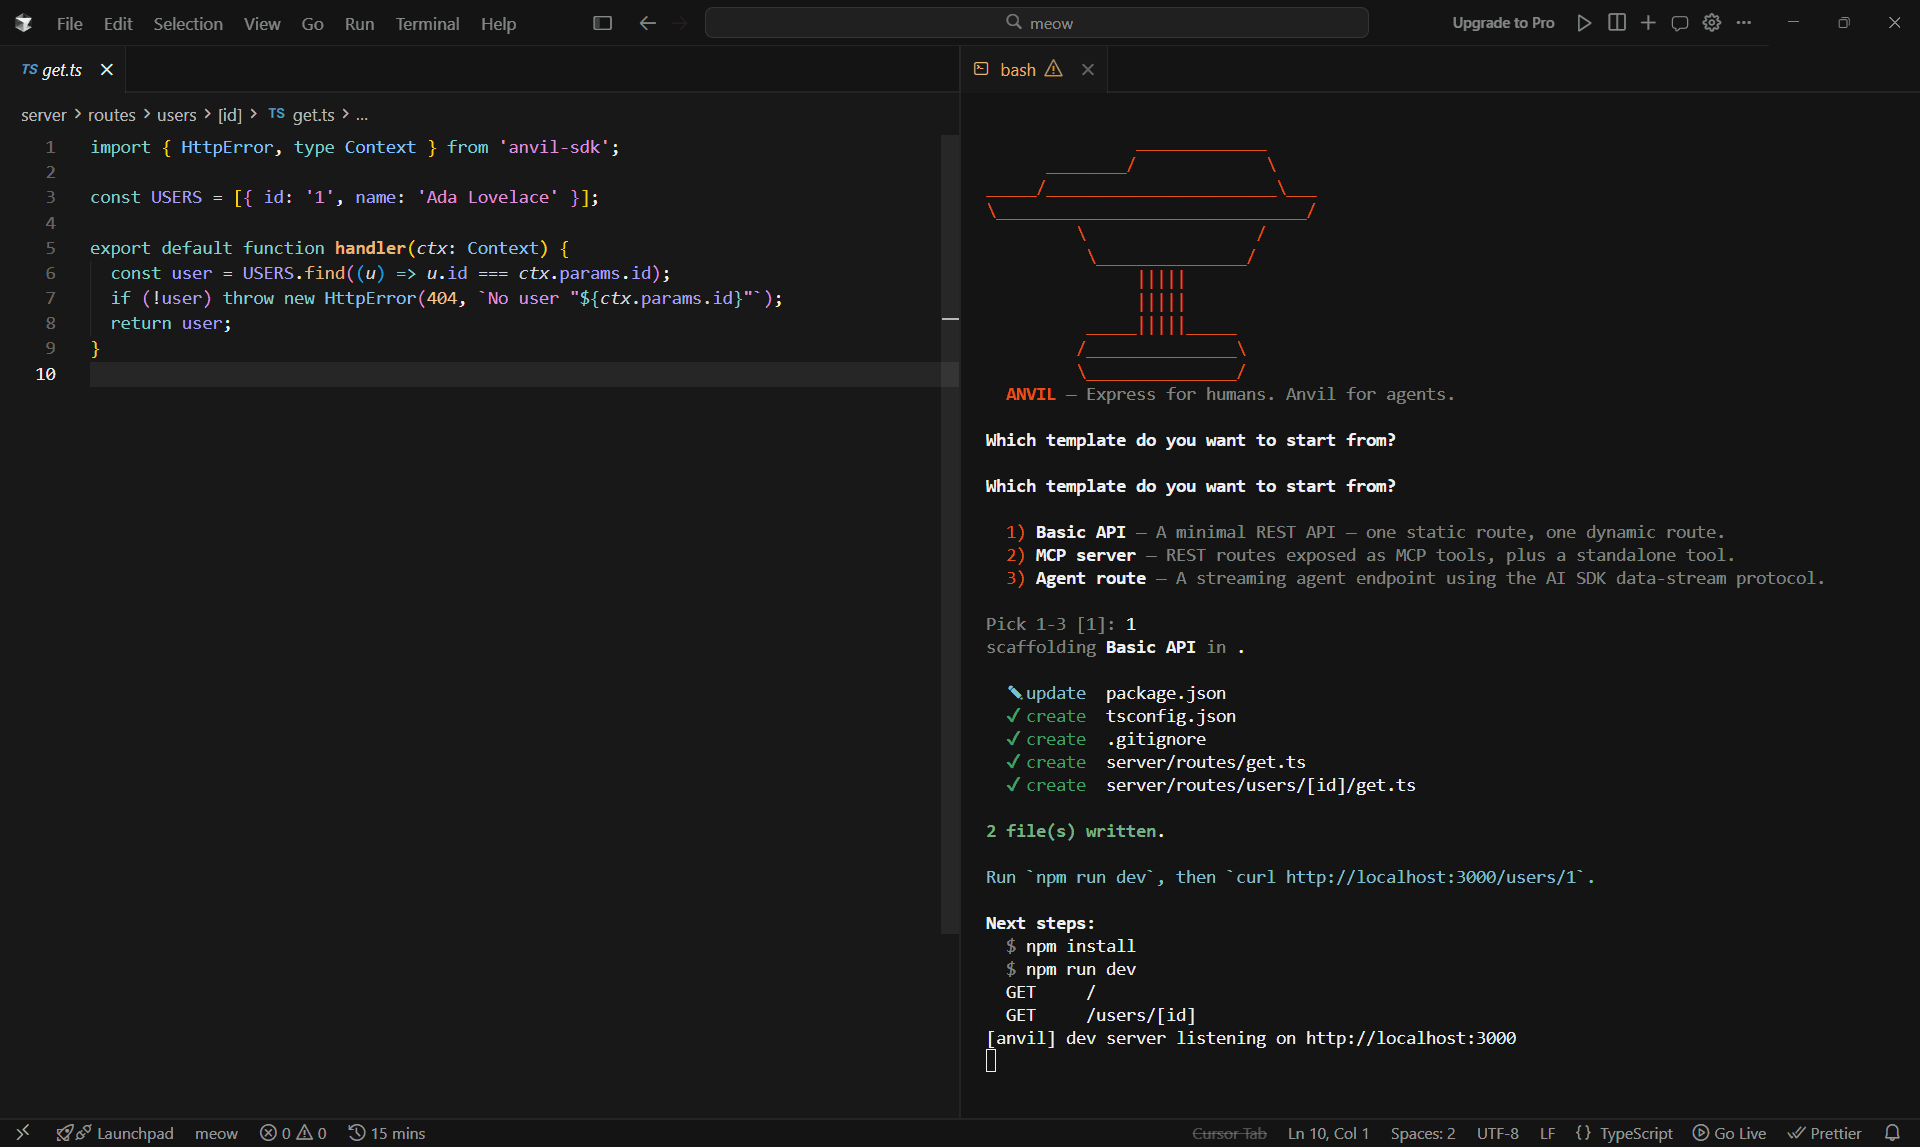Click tsconfig.json in terminal output
Image resolution: width=1920 pixels, height=1147 pixels.
point(1171,716)
